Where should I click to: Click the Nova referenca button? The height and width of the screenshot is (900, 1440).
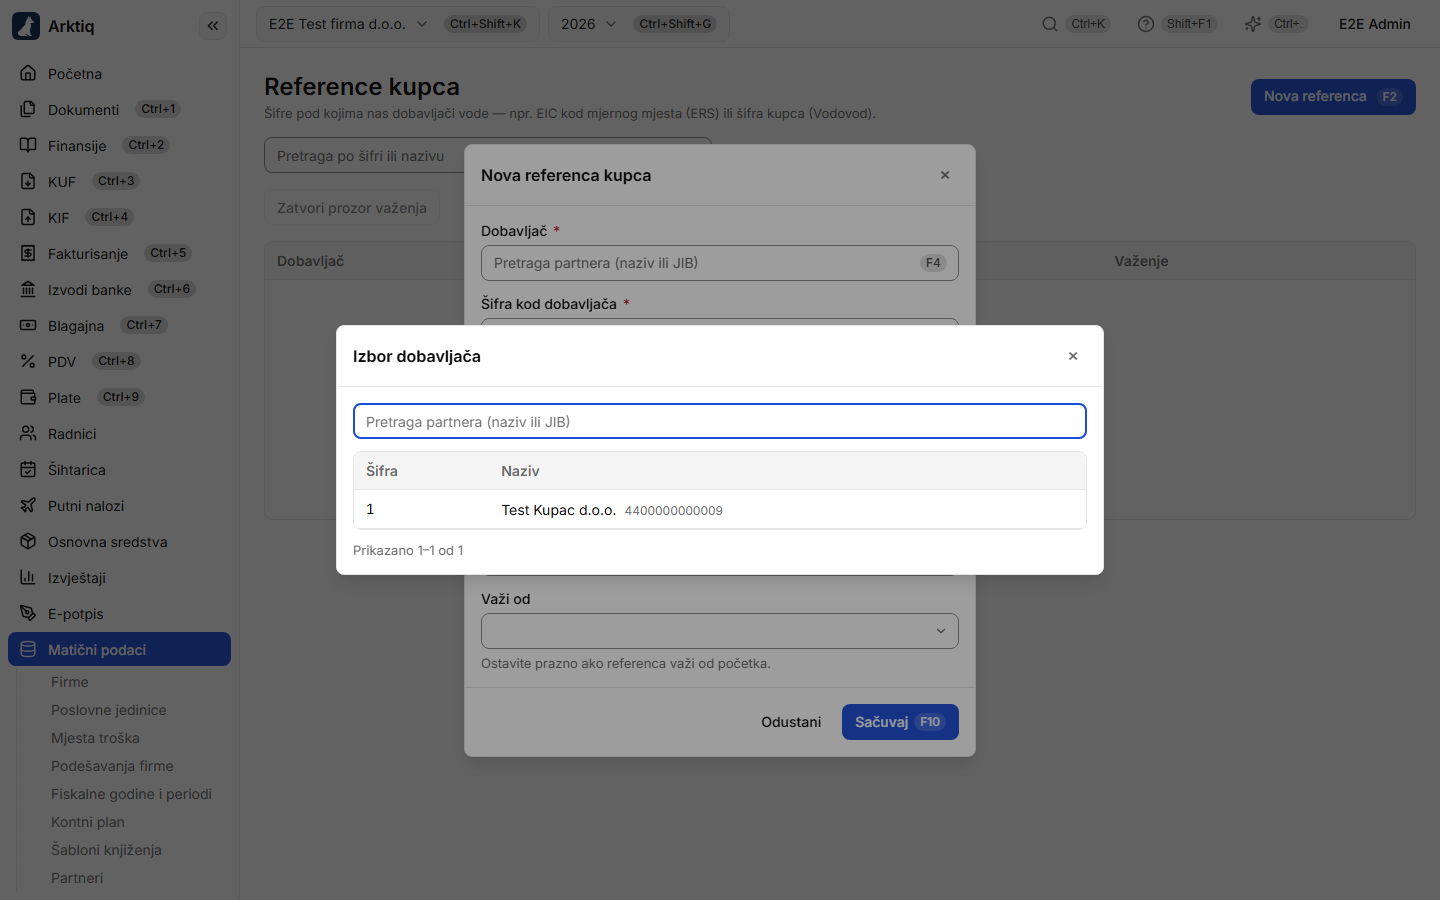point(1333,97)
